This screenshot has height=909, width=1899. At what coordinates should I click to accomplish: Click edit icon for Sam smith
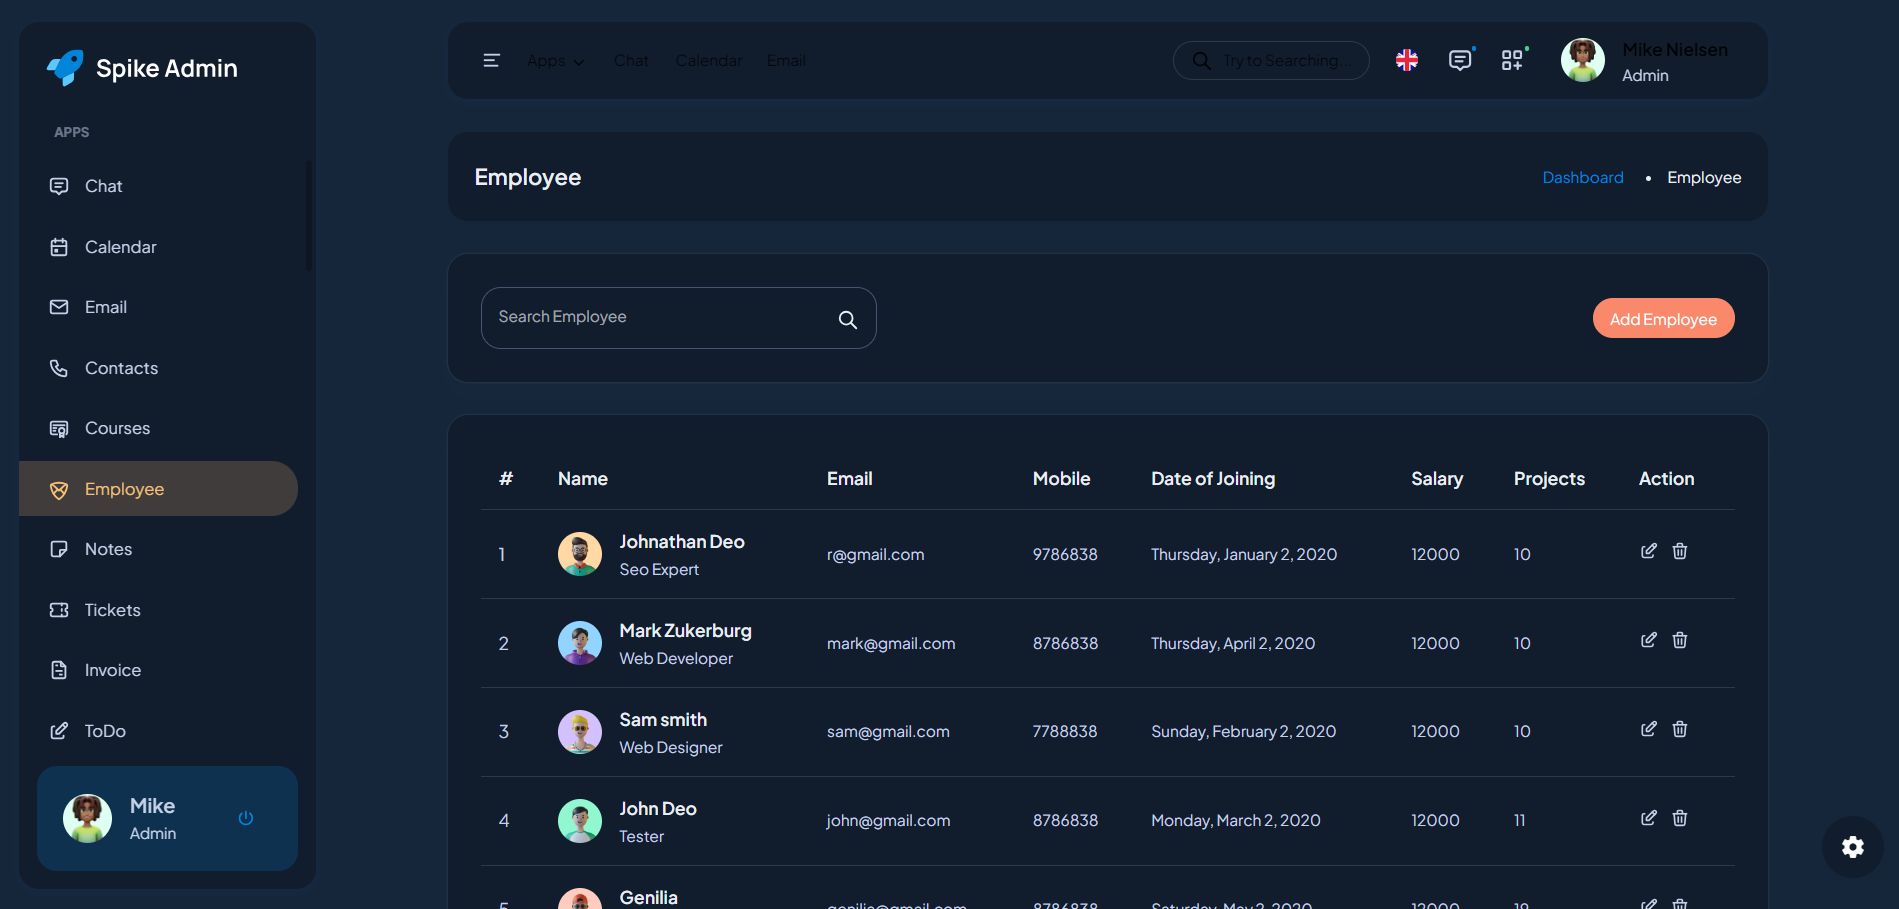1648,729
